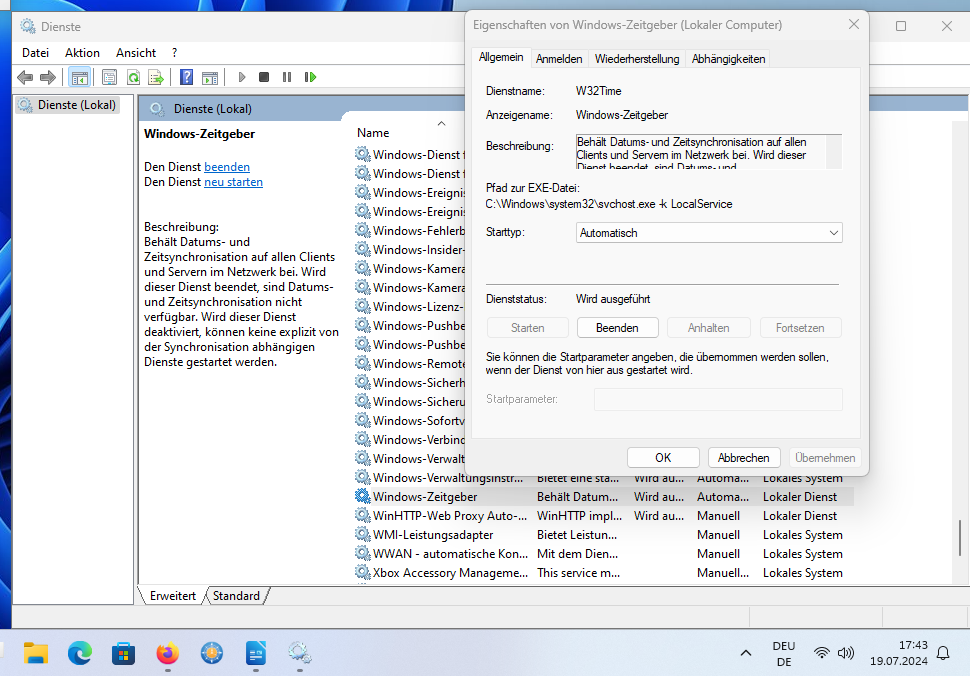970x676 pixels.
Task: Select the Windows-Verwaltungsinstr... service row
Action: pyautogui.click(x=604, y=478)
